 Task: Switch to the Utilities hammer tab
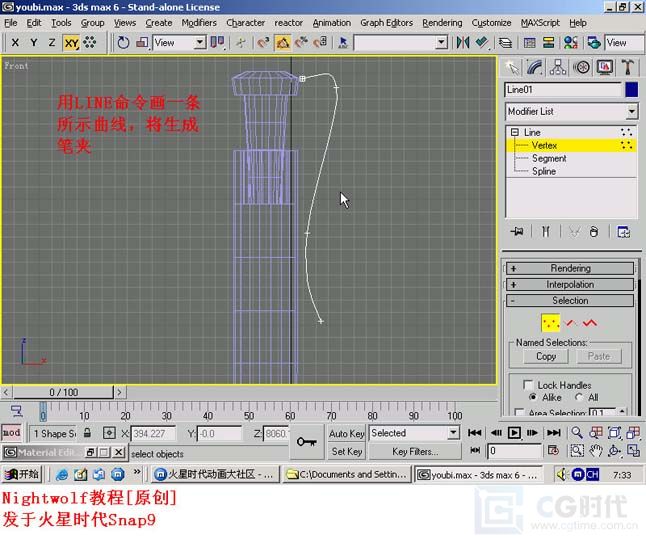coord(627,67)
